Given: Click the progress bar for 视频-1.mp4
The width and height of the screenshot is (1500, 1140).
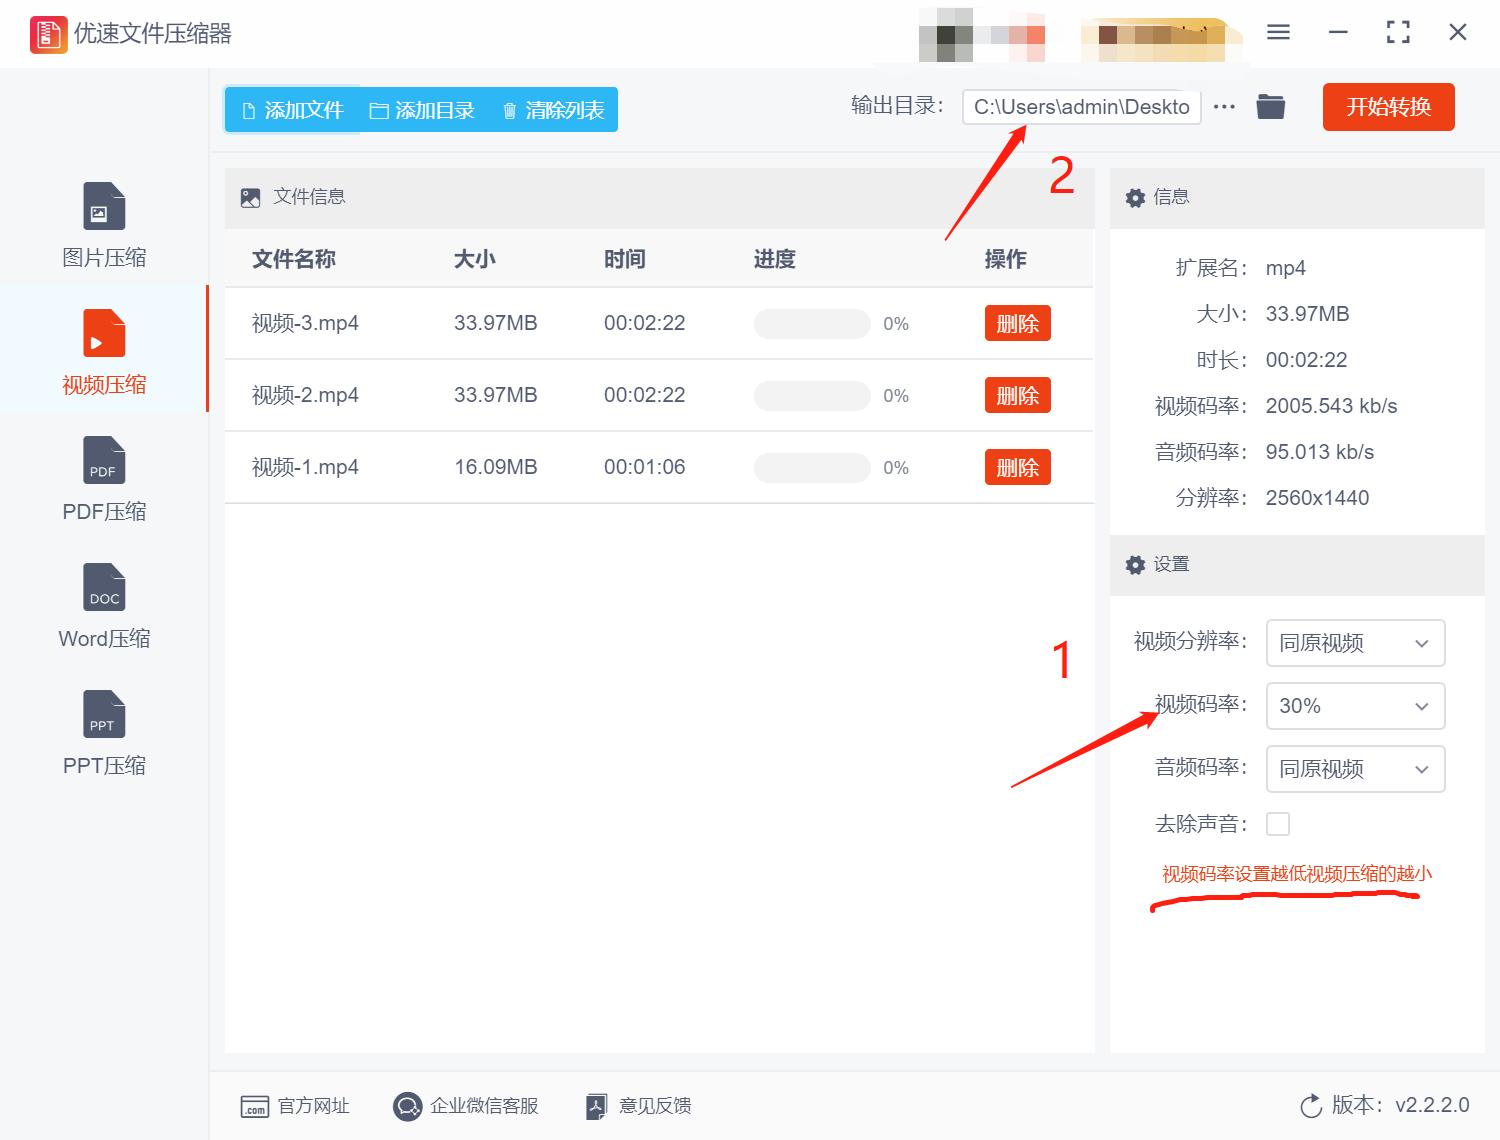Looking at the screenshot, I should point(811,466).
